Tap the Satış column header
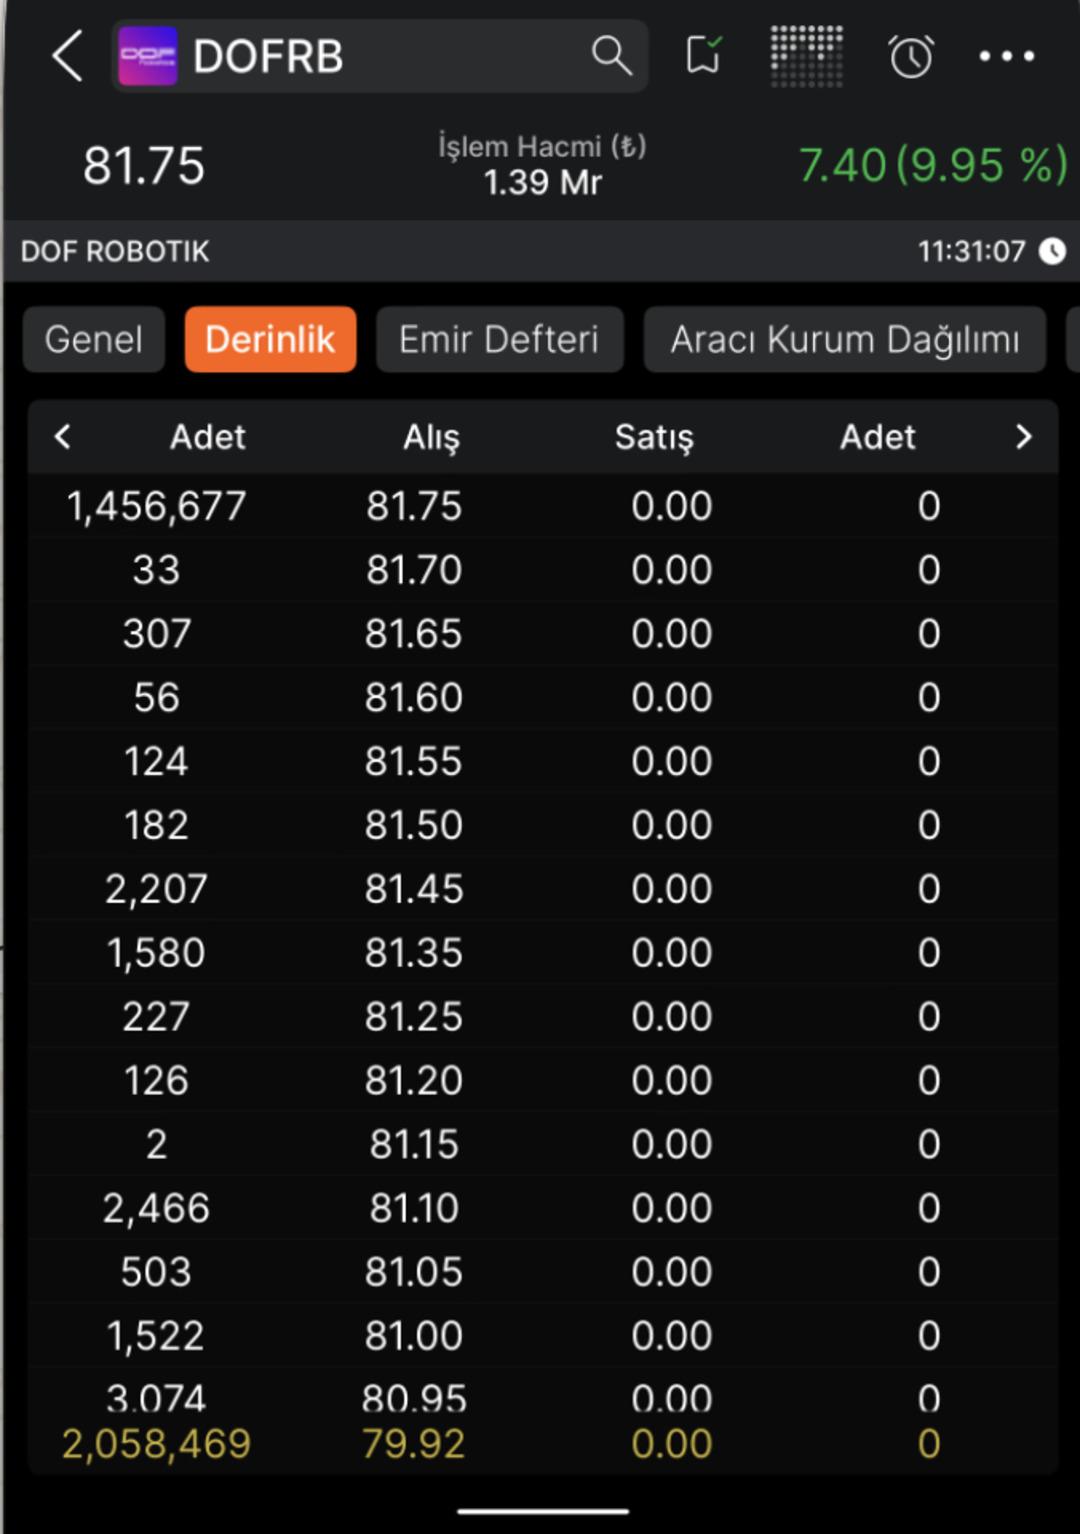Image resolution: width=1080 pixels, height=1534 pixels. tap(654, 437)
